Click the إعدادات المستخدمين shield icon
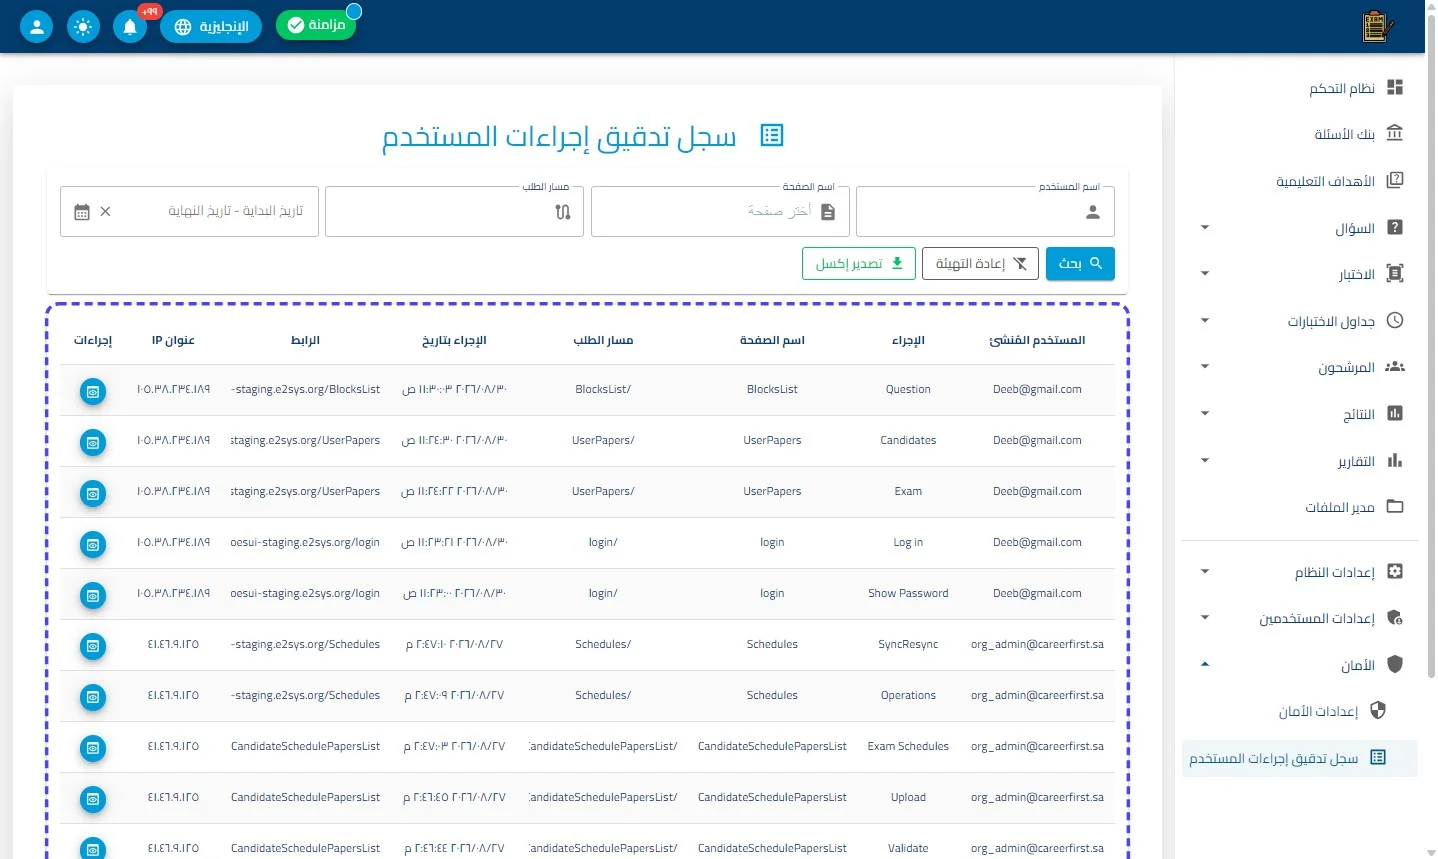 tap(1395, 618)
